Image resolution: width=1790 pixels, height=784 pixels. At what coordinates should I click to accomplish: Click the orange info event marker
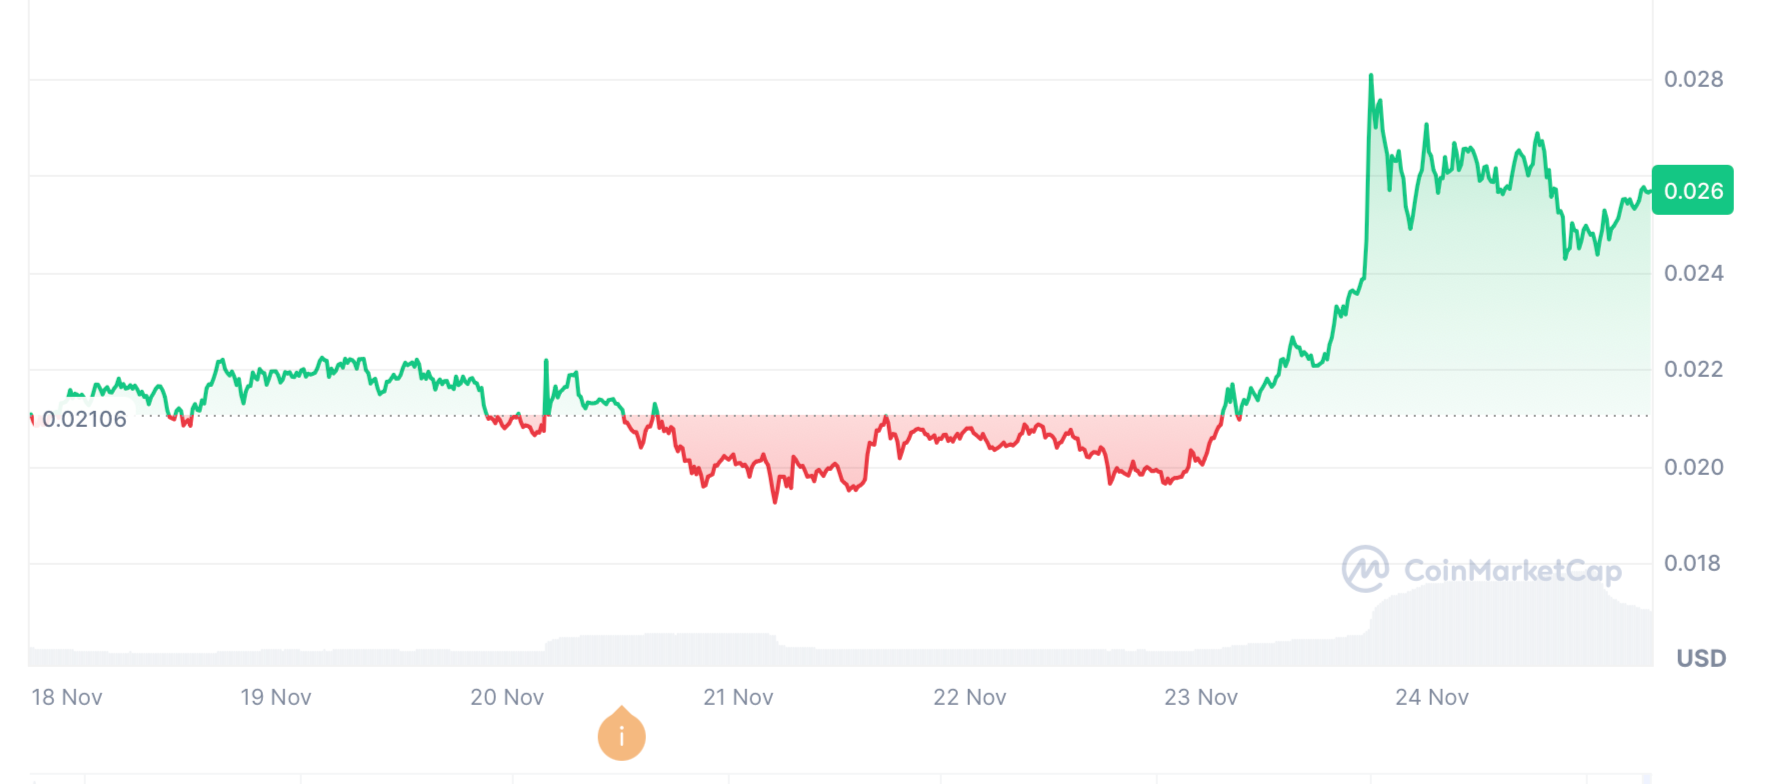(x=621, y=735)
